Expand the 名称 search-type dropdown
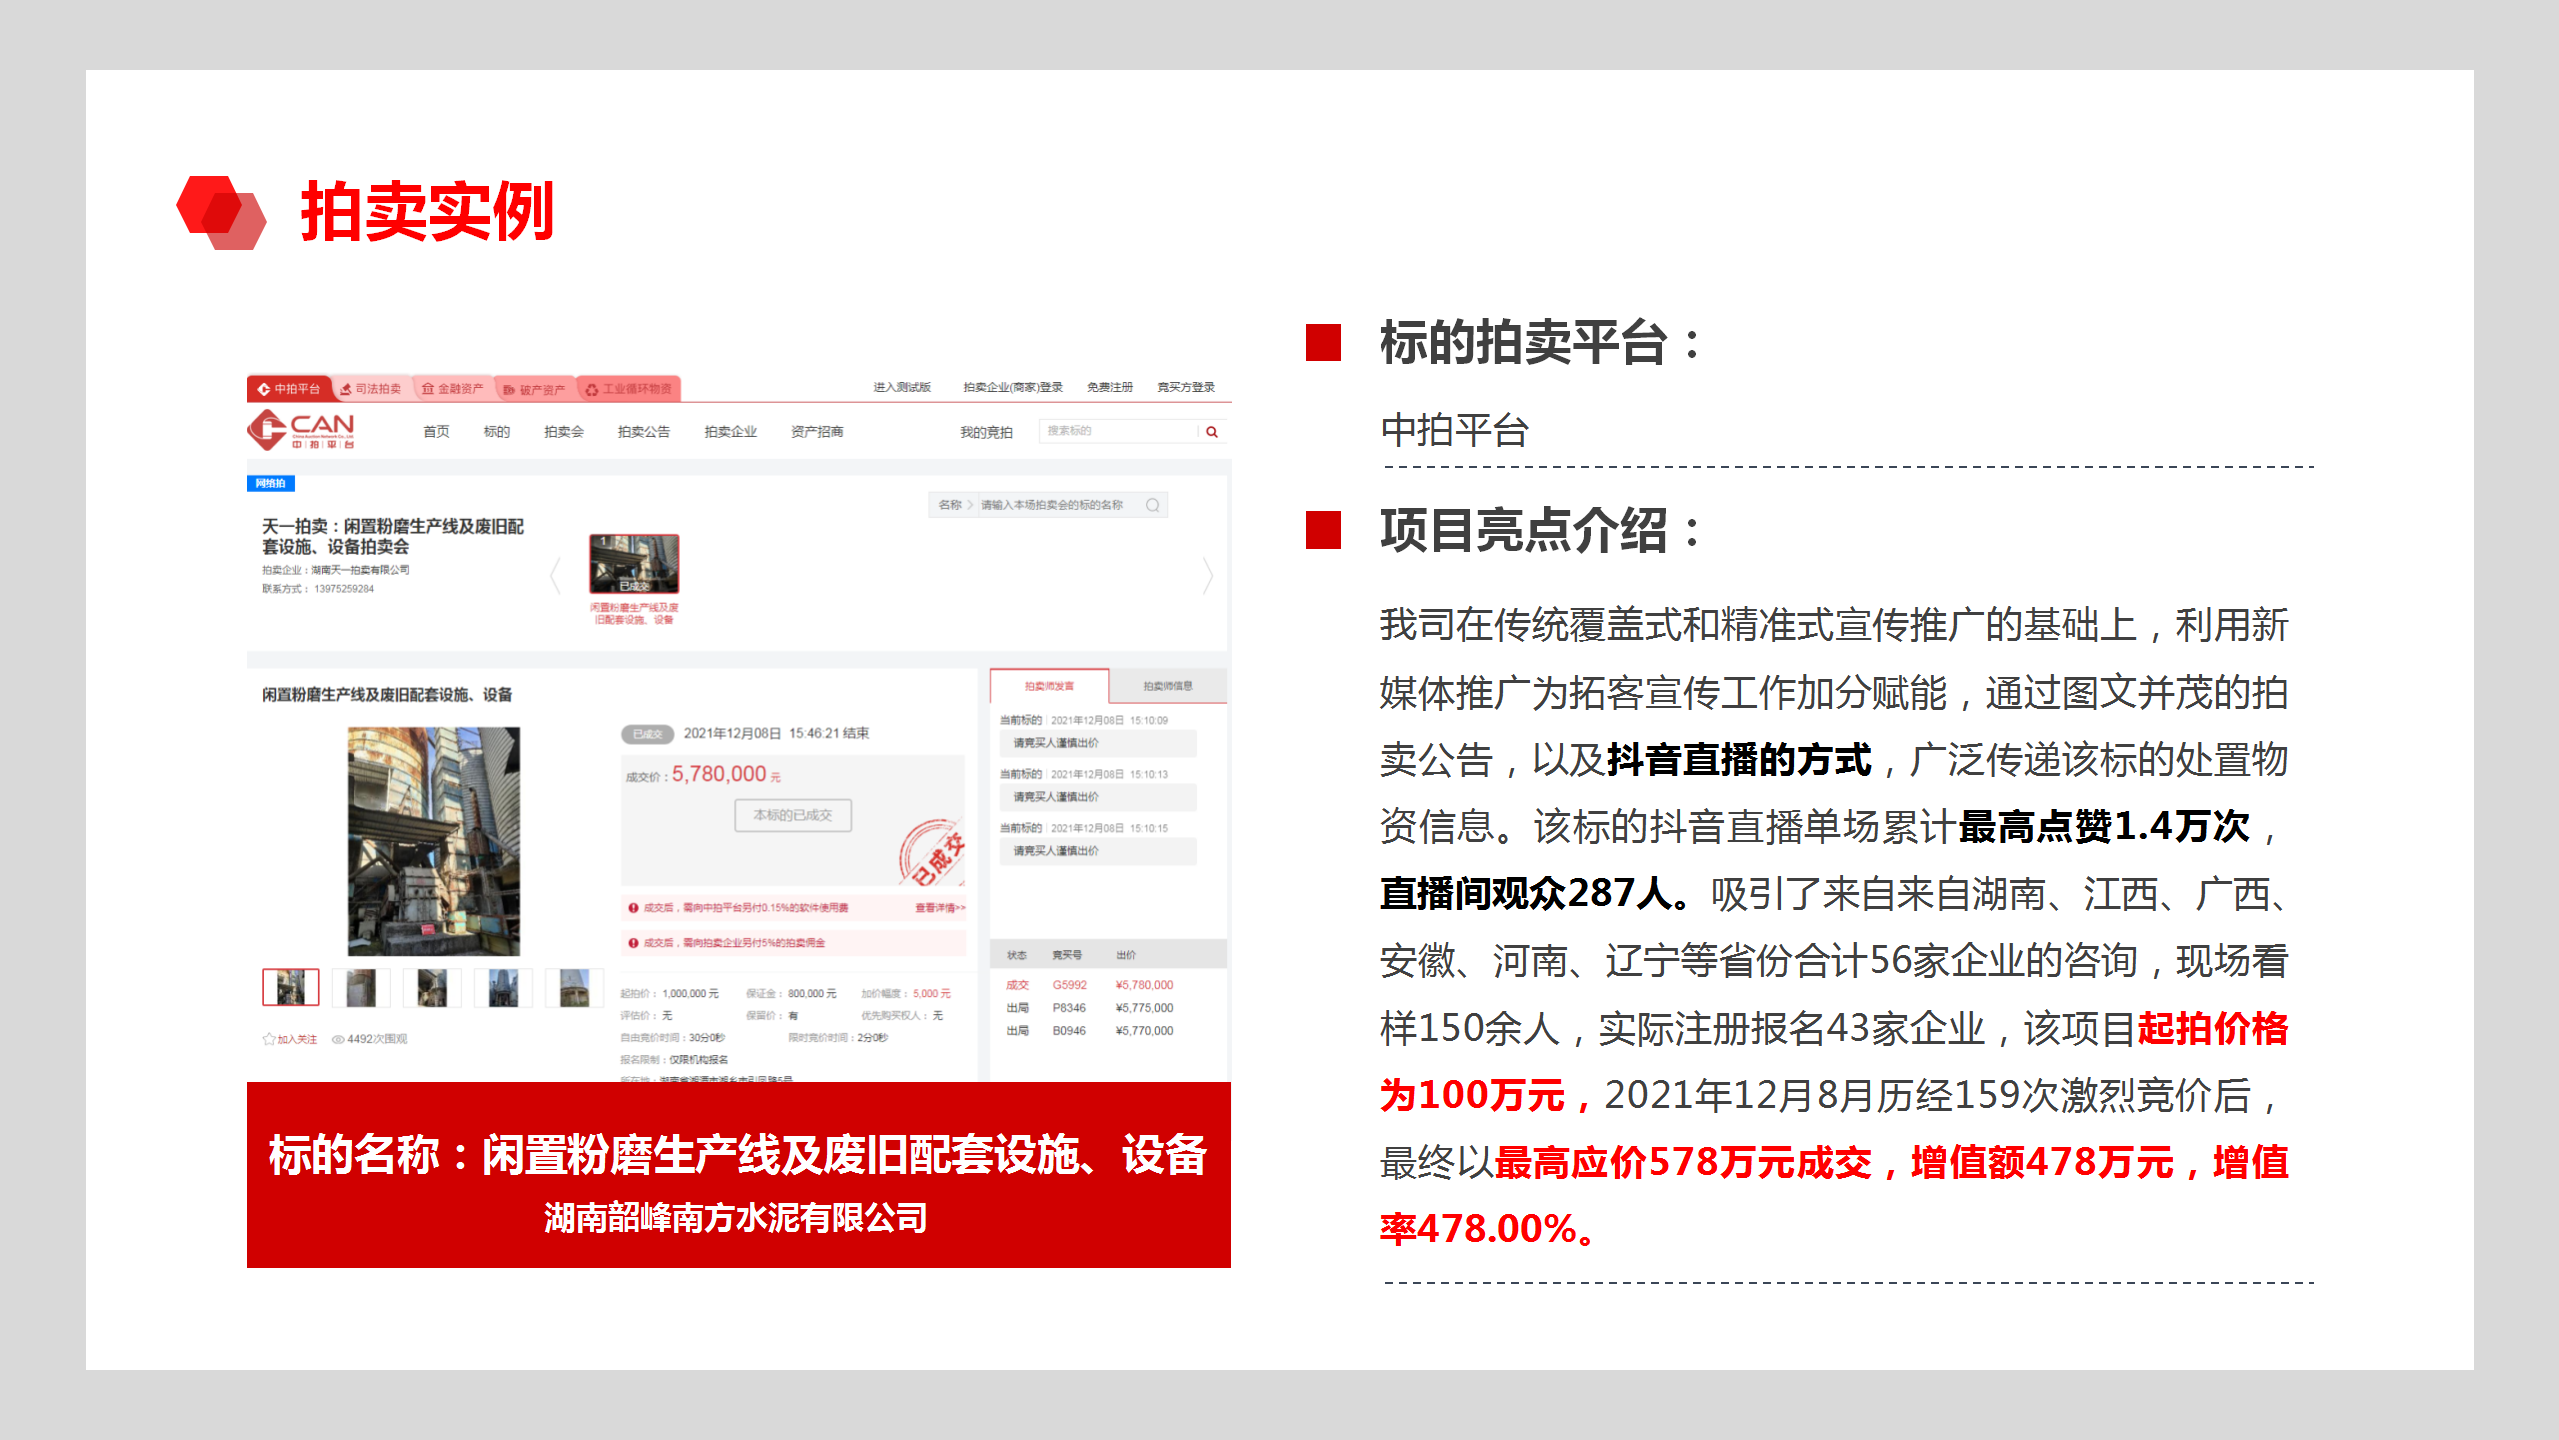 coord(955,505)
